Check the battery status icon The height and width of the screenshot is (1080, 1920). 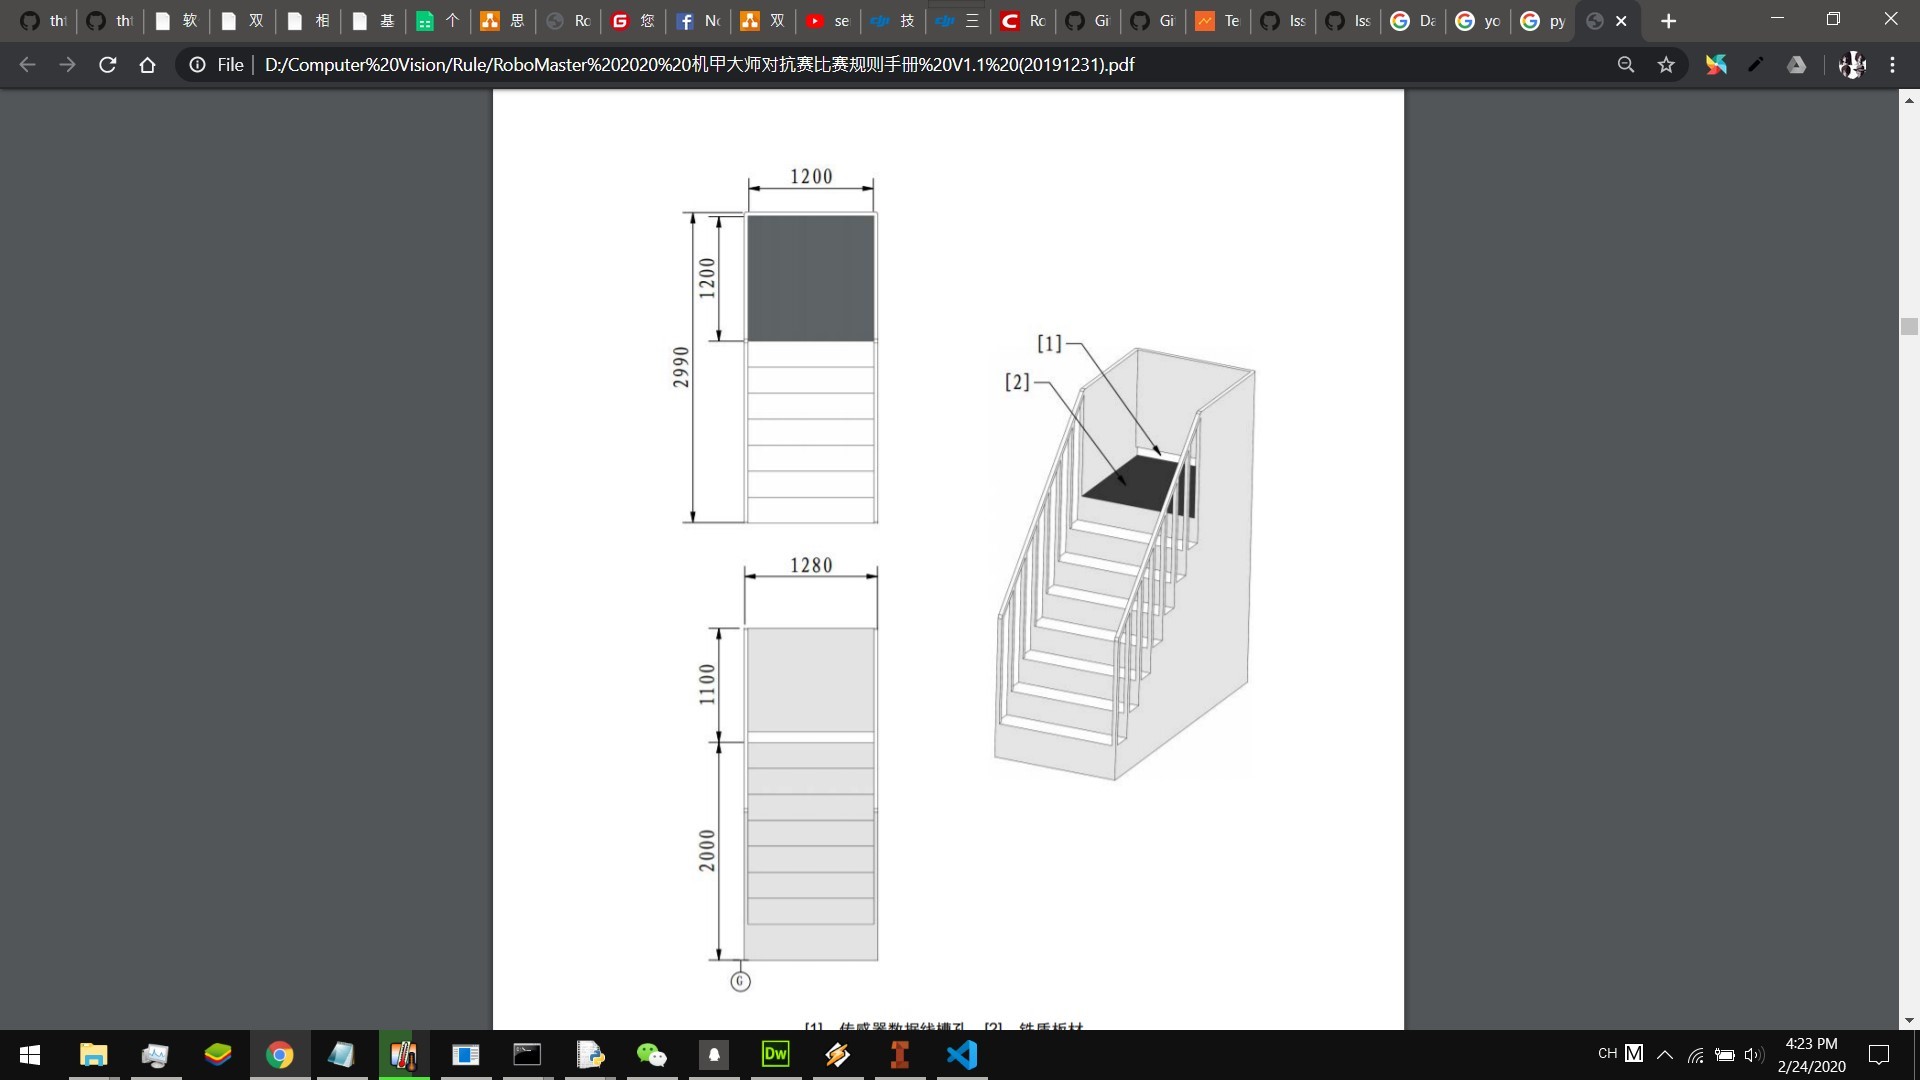[1725, 1055]
